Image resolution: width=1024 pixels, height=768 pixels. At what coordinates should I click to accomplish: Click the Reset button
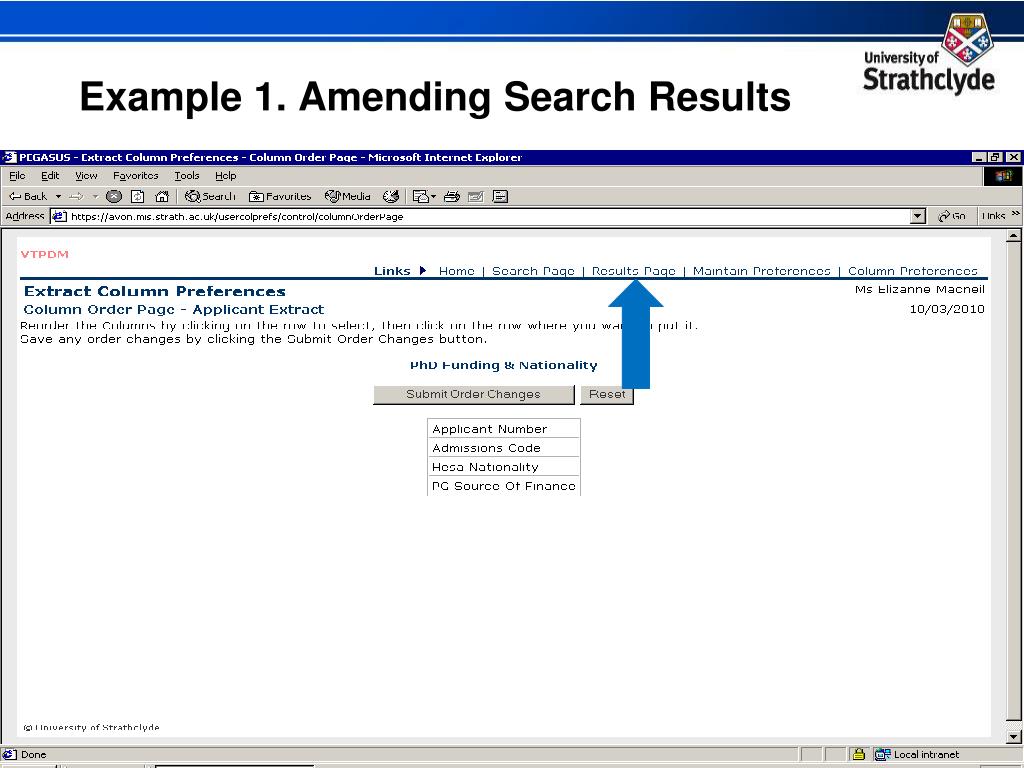(x=607, y=394)
